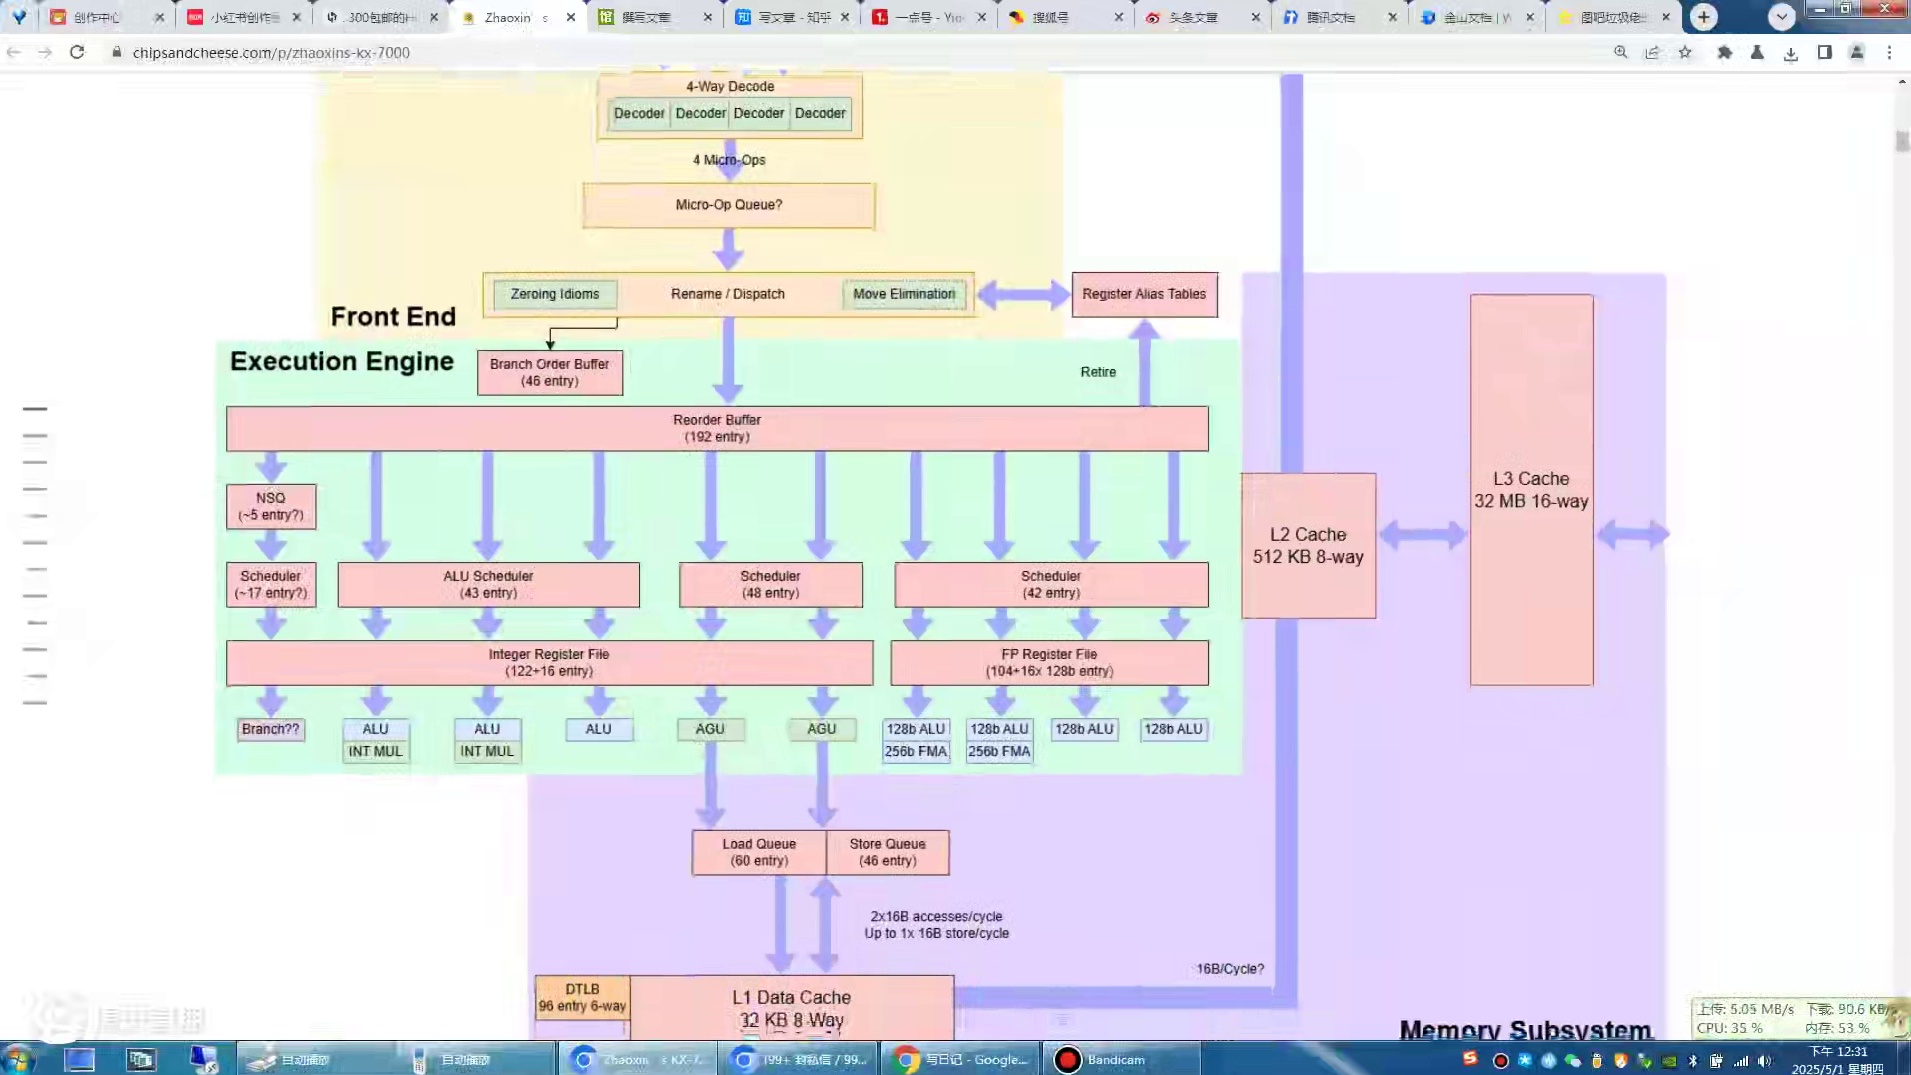The width and height of the screenshot is (1911, 1075).
Task: Open Bandicam from the taskbar
Action: (1118, 1059)
